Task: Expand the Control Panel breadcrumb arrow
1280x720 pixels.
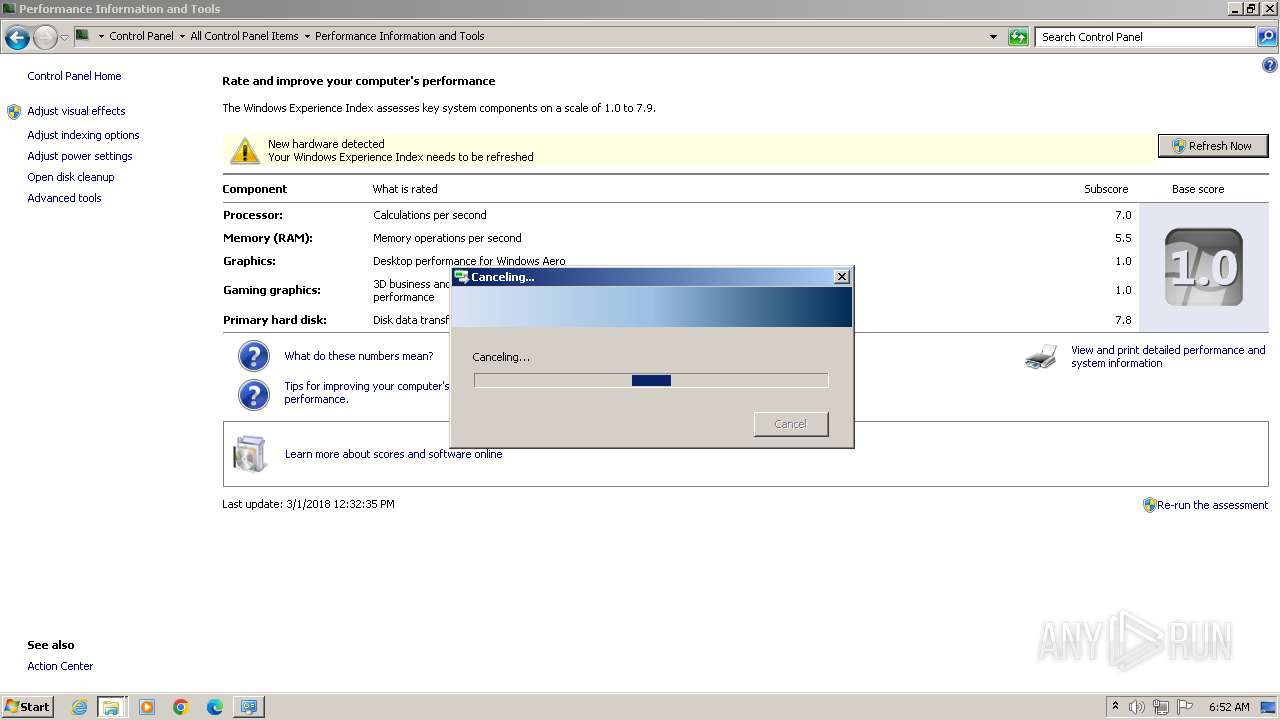Action: pos(182,36)
